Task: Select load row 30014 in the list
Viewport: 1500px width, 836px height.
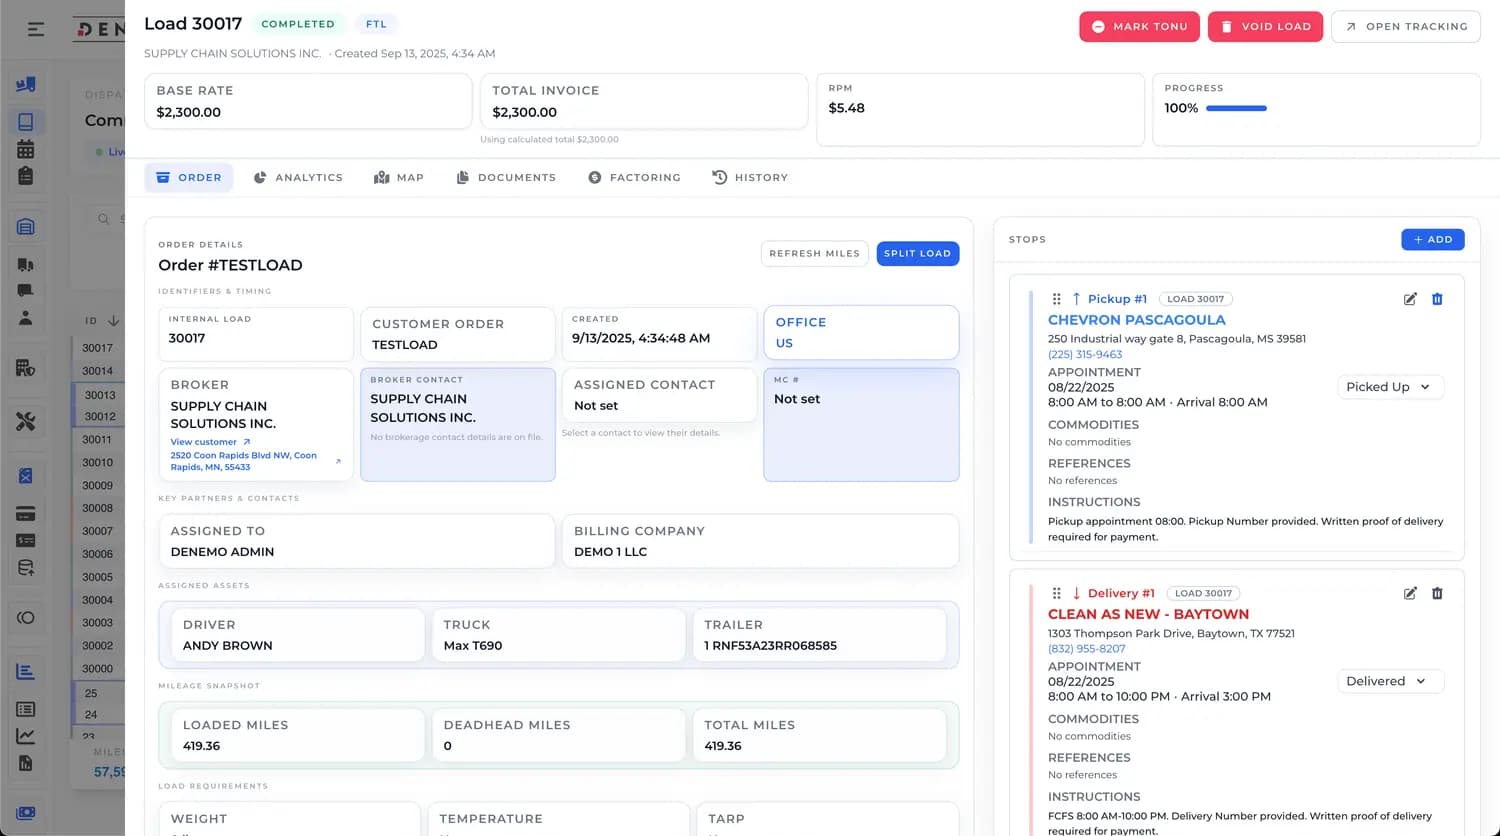Action: [x=95, y=370]
